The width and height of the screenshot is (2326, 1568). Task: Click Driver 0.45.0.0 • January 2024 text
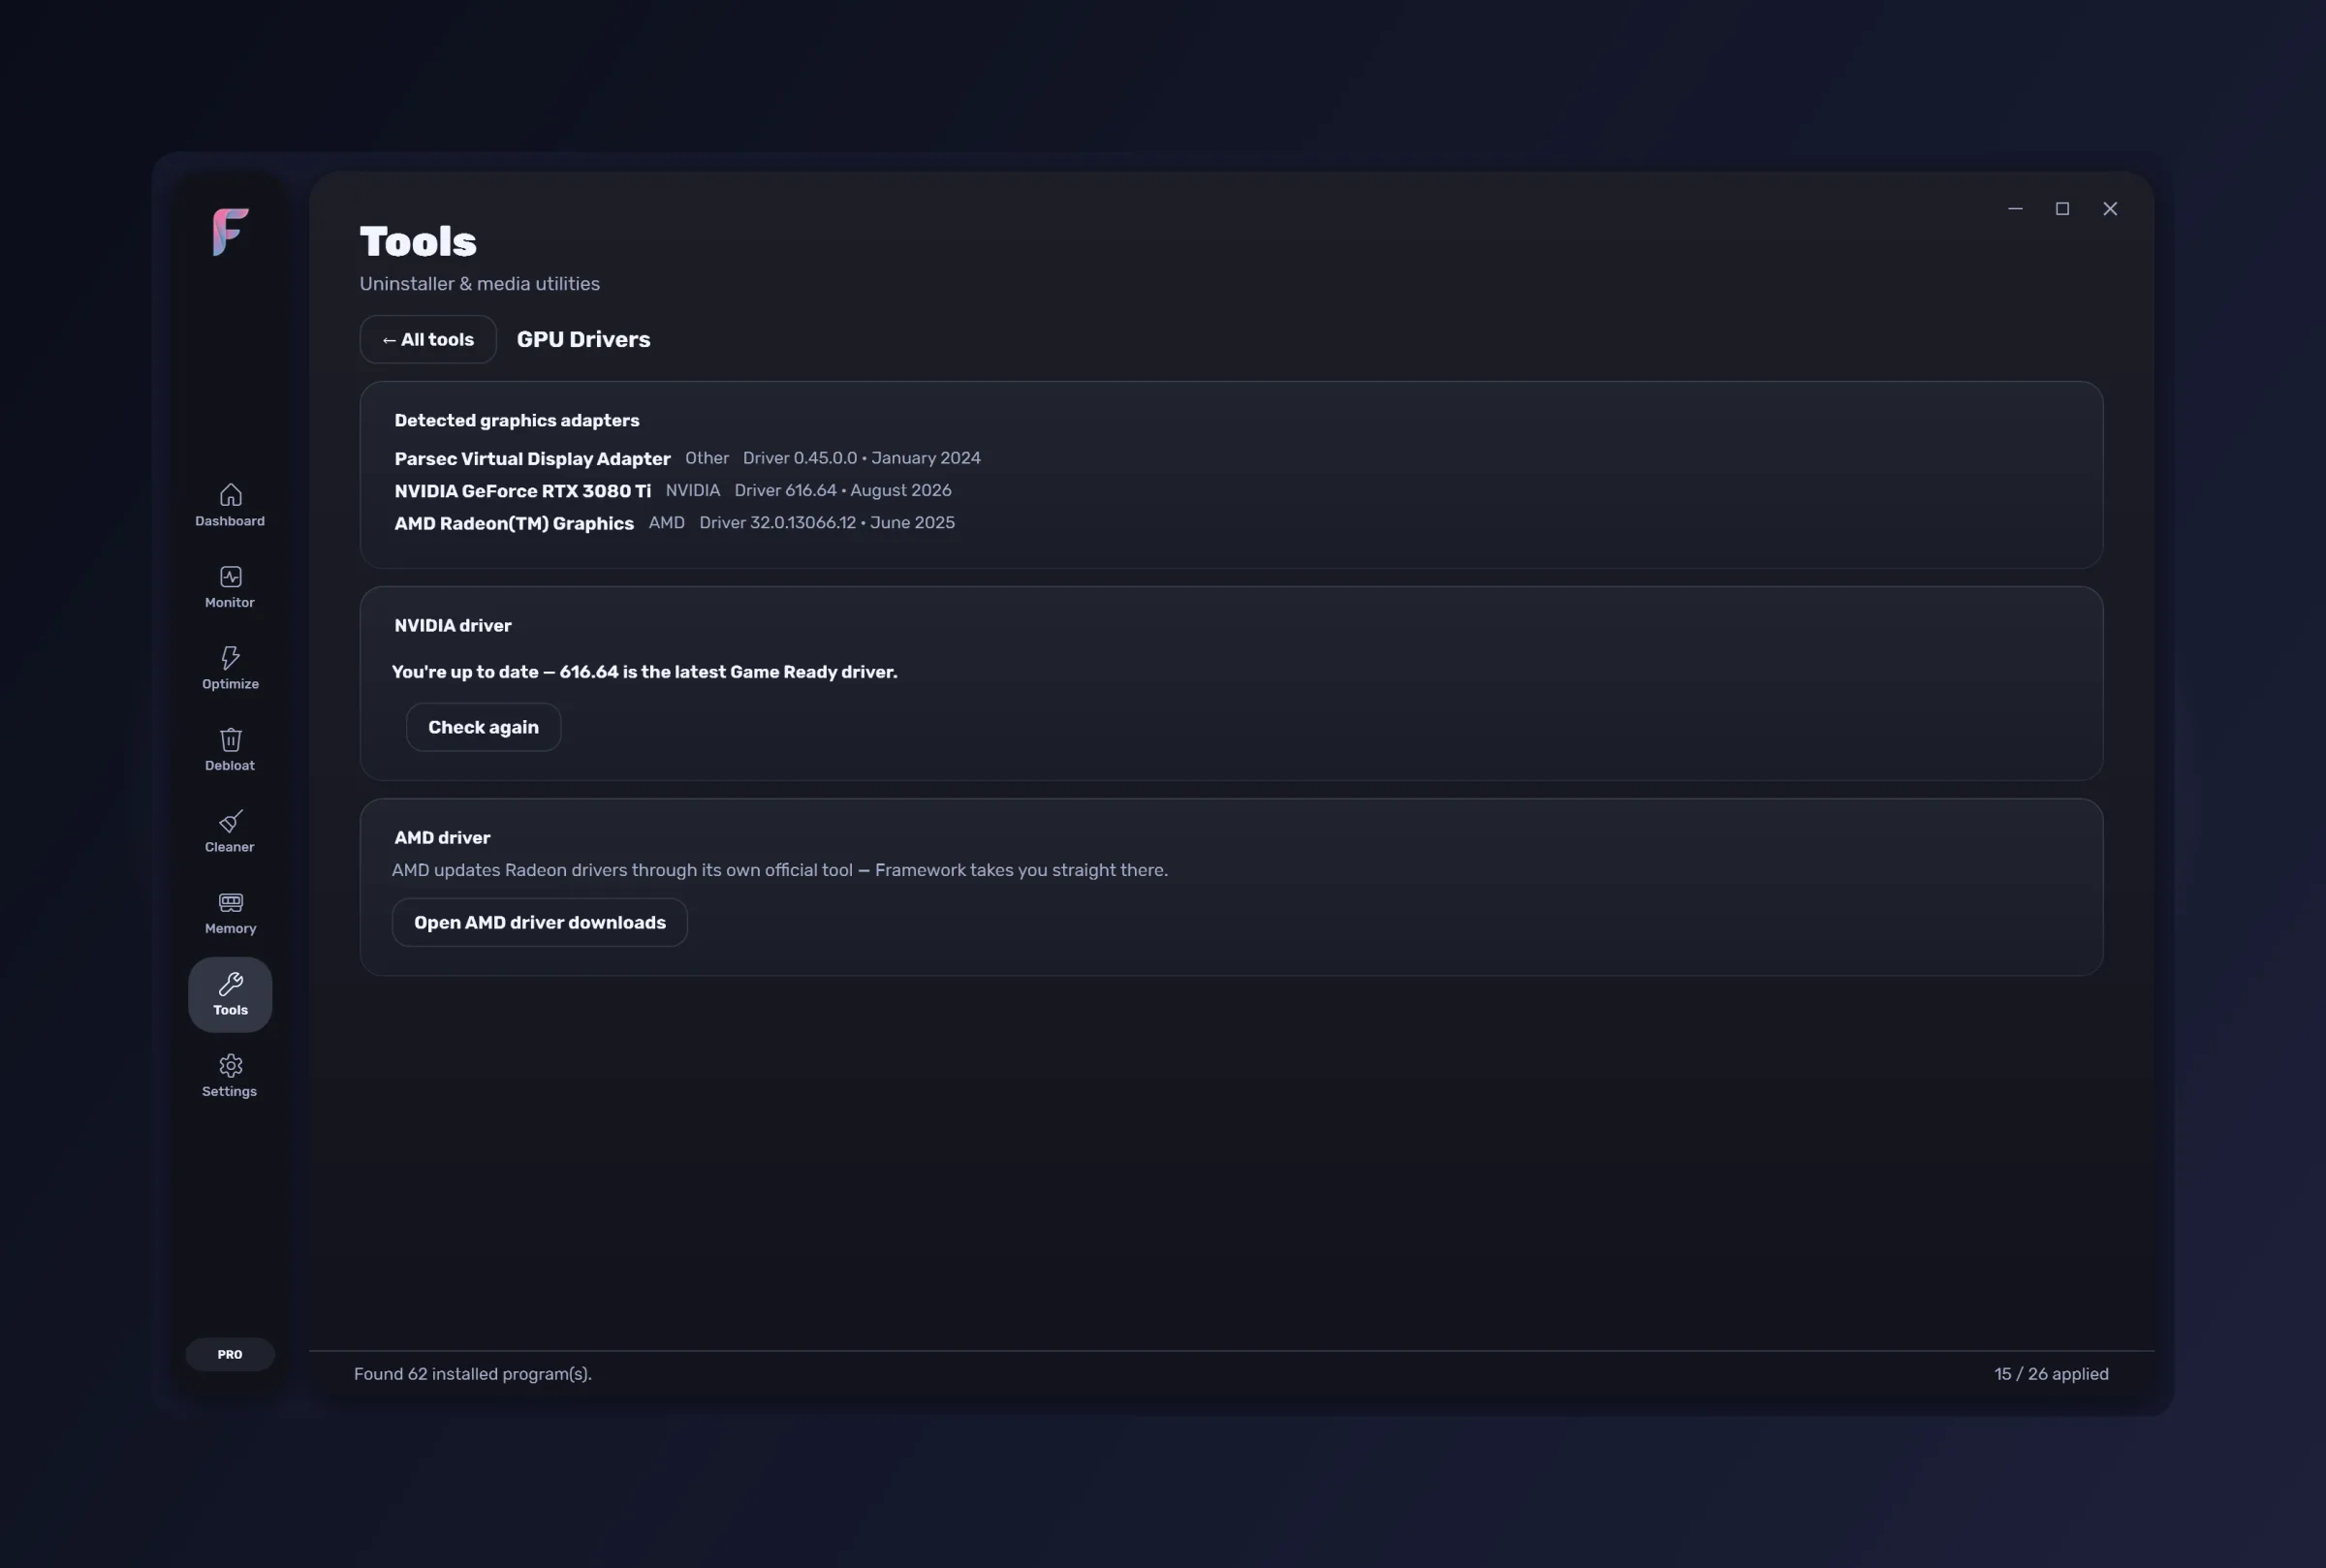pos(861,458)
